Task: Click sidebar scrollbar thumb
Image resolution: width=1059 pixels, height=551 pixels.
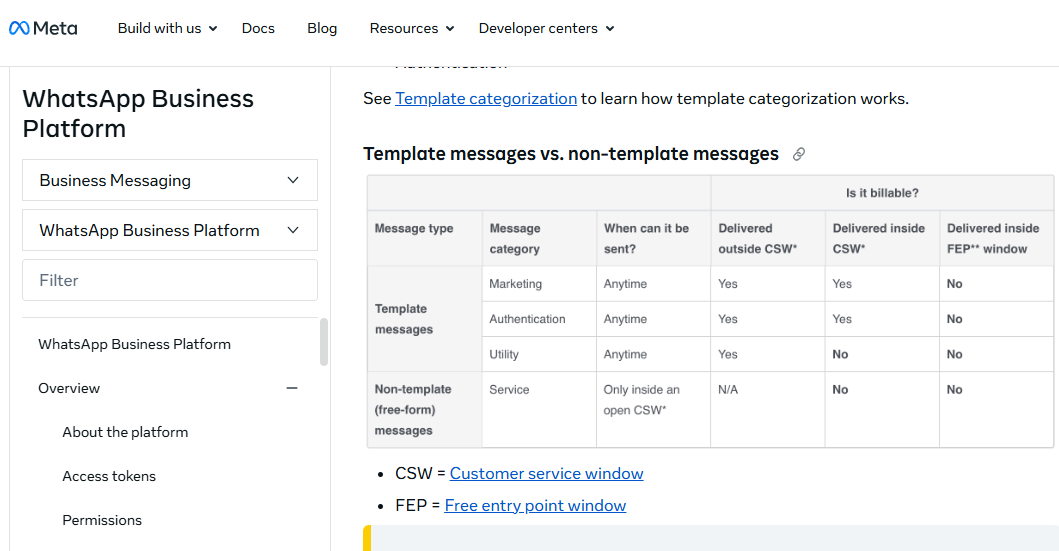Action: 324,342
